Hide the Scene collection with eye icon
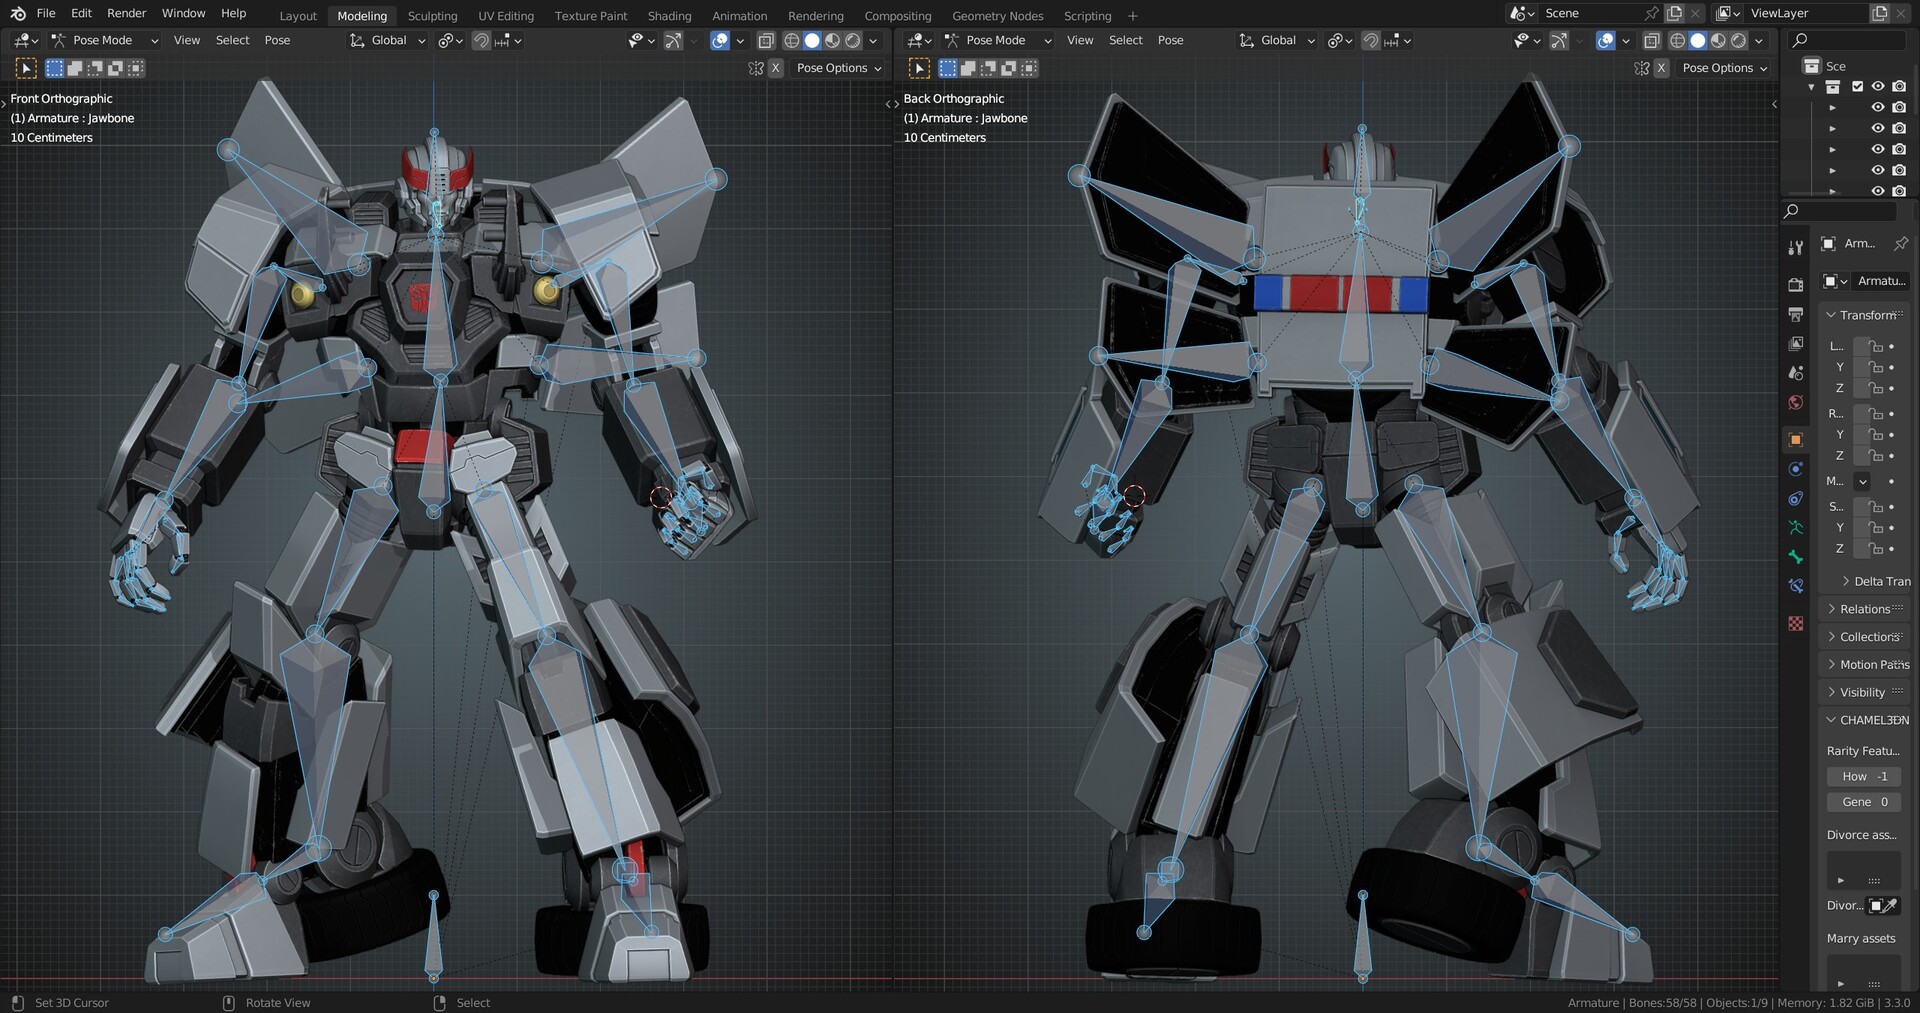Viewport: 1920px width, 1013px height. (x=1878, y=87)
